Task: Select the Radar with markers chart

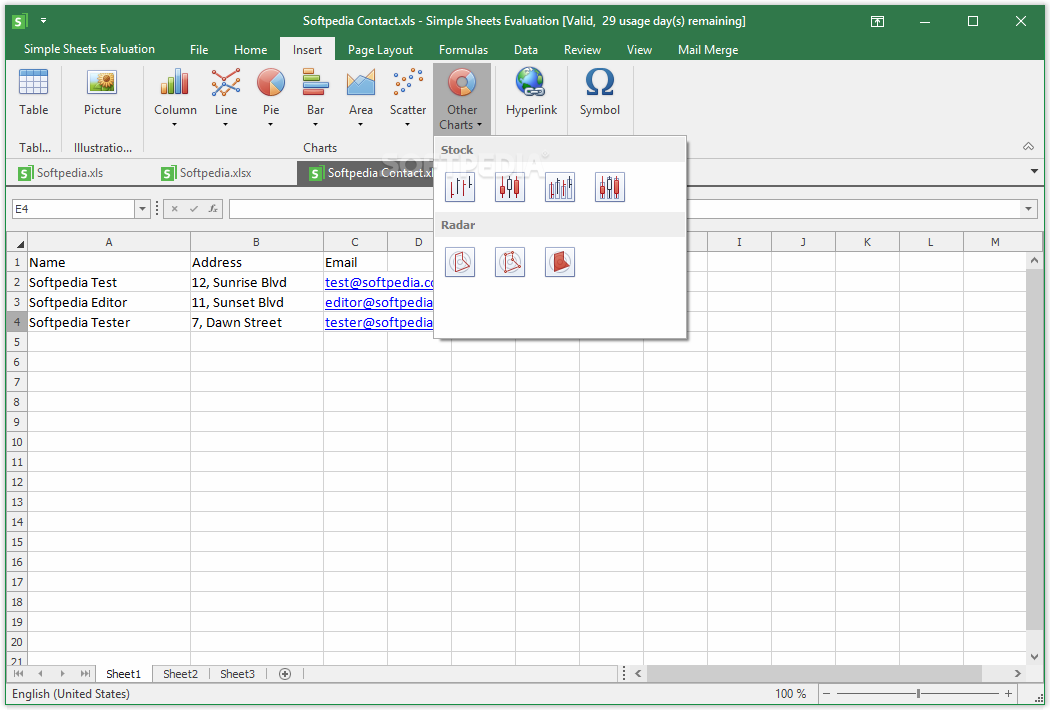Action: (x=510, y=262)
